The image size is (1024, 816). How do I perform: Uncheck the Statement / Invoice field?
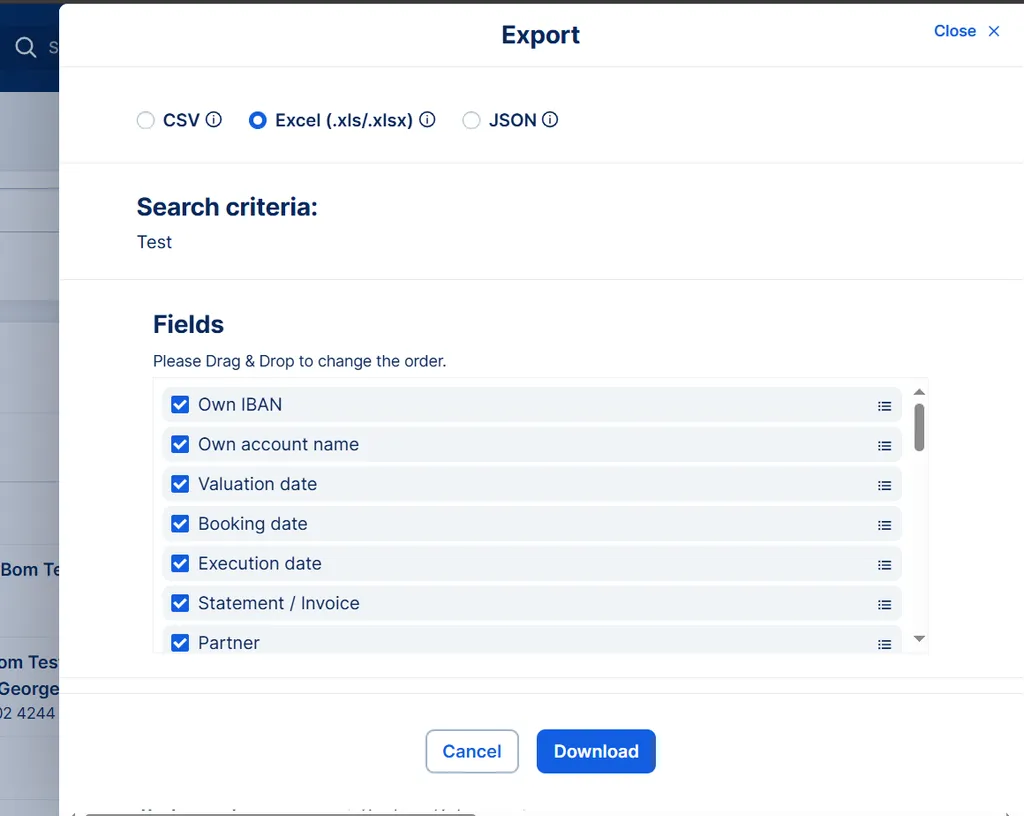[180, 603]
